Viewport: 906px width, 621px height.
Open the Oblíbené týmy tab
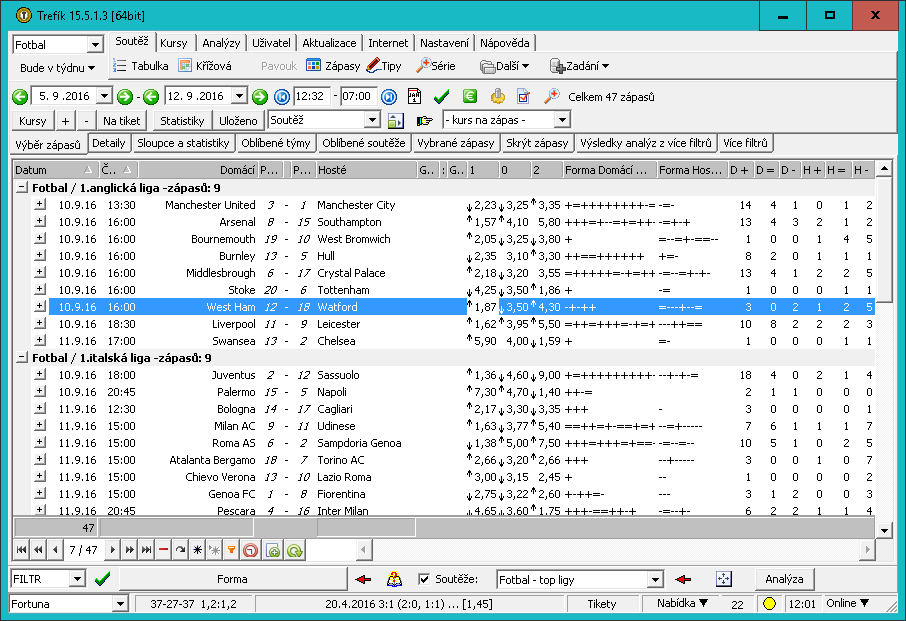tap(275, 143)
